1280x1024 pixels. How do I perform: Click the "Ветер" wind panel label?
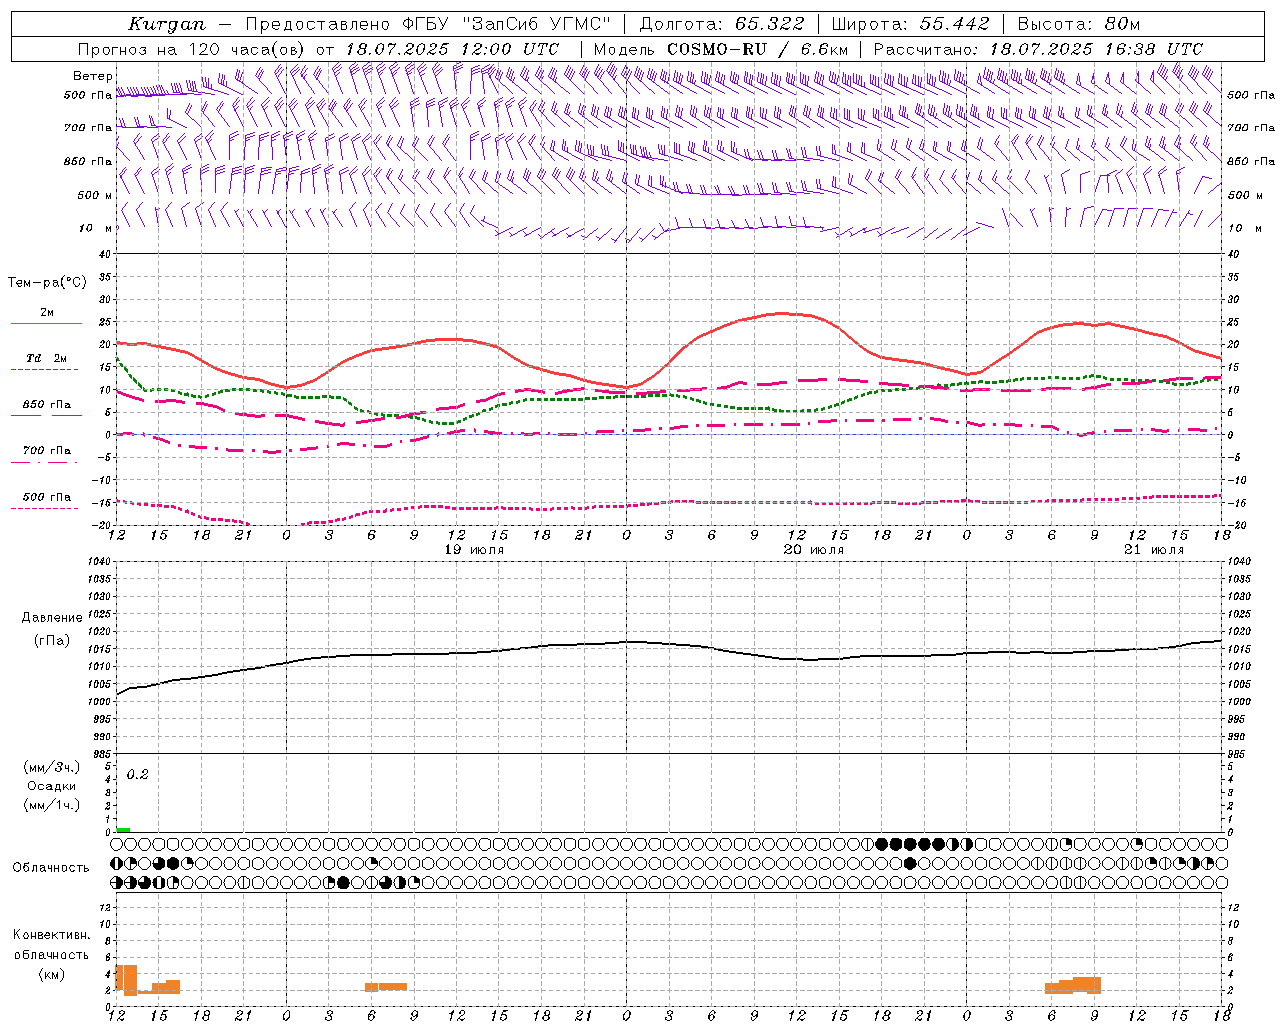pos(92,76)
